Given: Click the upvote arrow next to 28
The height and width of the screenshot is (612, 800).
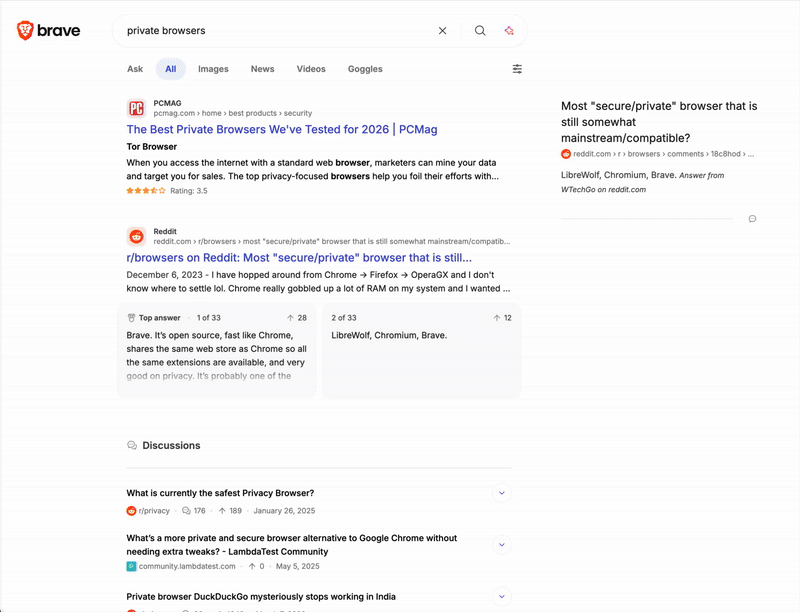Looking at the screenshot, I should 290,318.
